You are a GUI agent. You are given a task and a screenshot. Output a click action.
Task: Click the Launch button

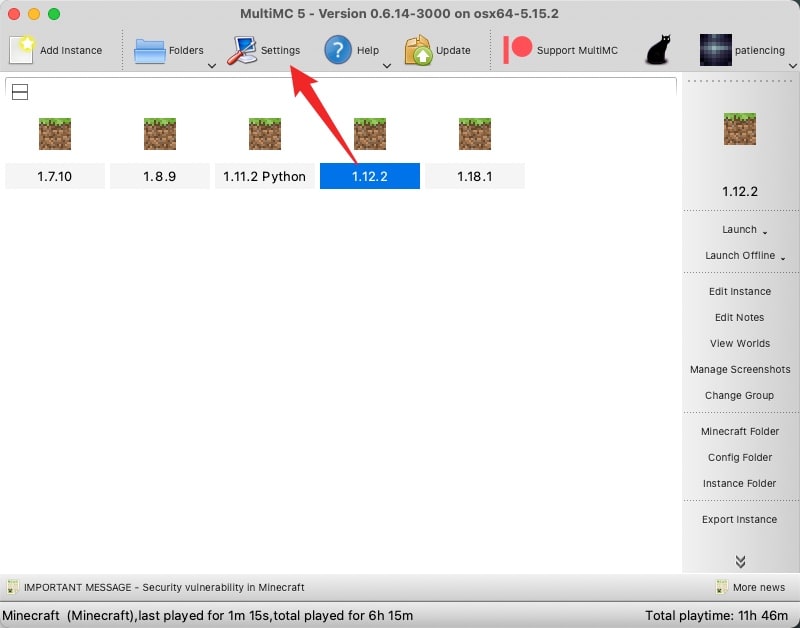(x=739, y=230)
